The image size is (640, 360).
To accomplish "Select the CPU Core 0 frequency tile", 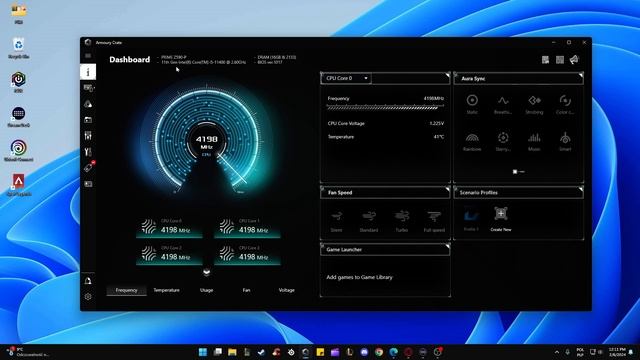I will (x=169, y=227).
